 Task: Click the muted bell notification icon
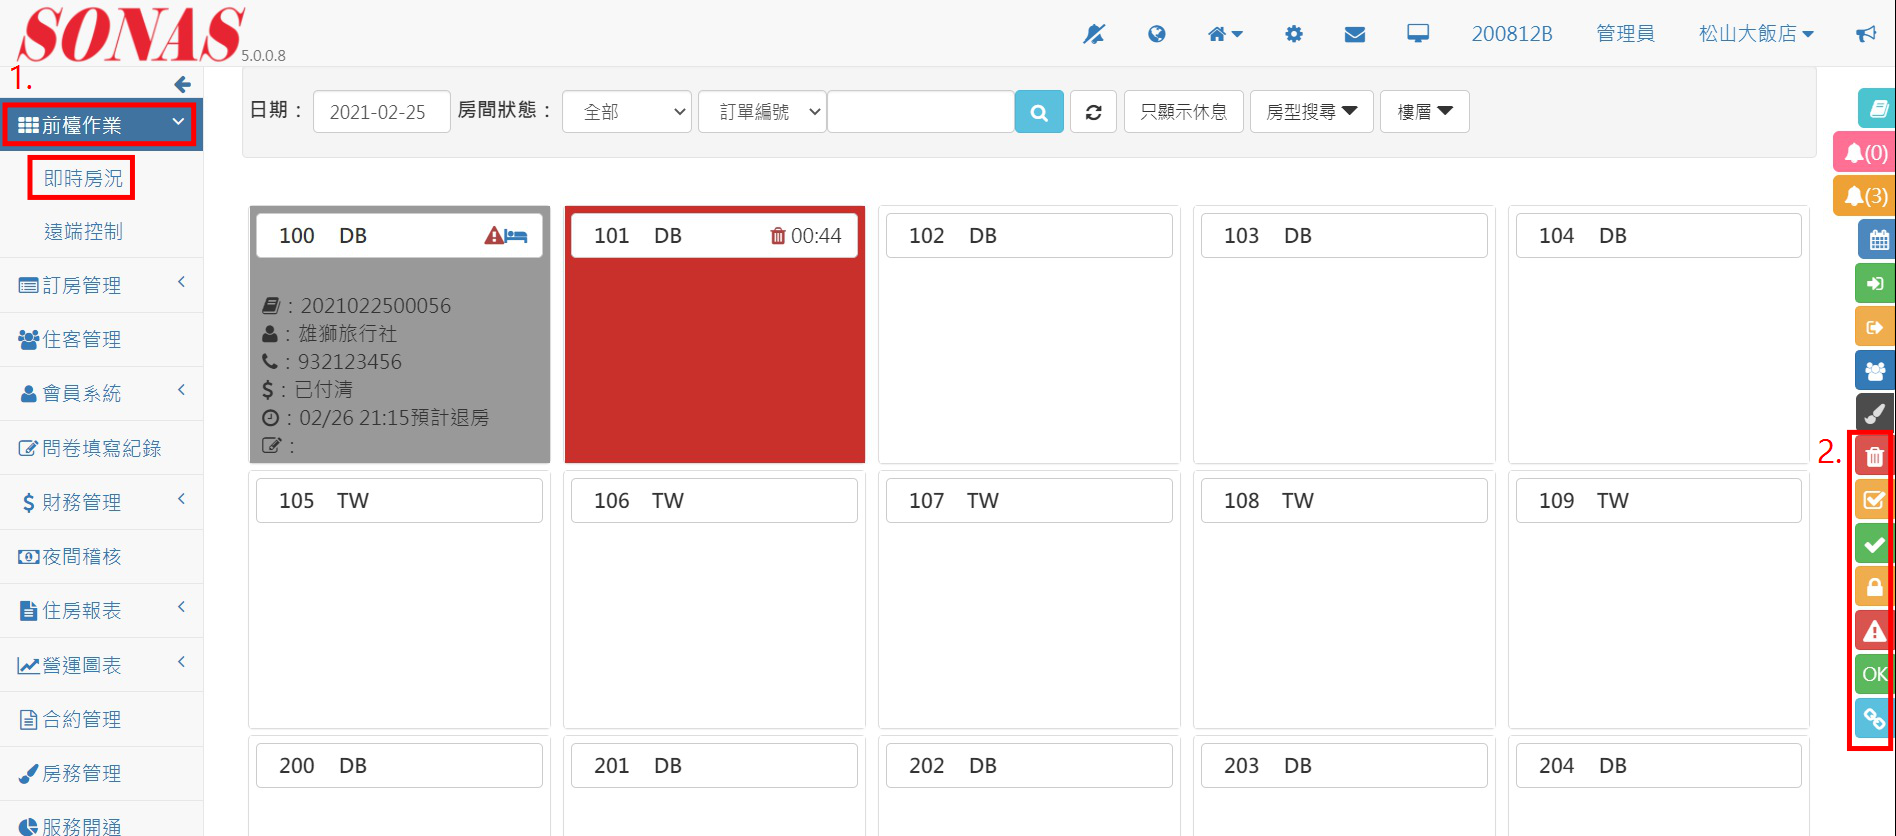click(1093, 34)
